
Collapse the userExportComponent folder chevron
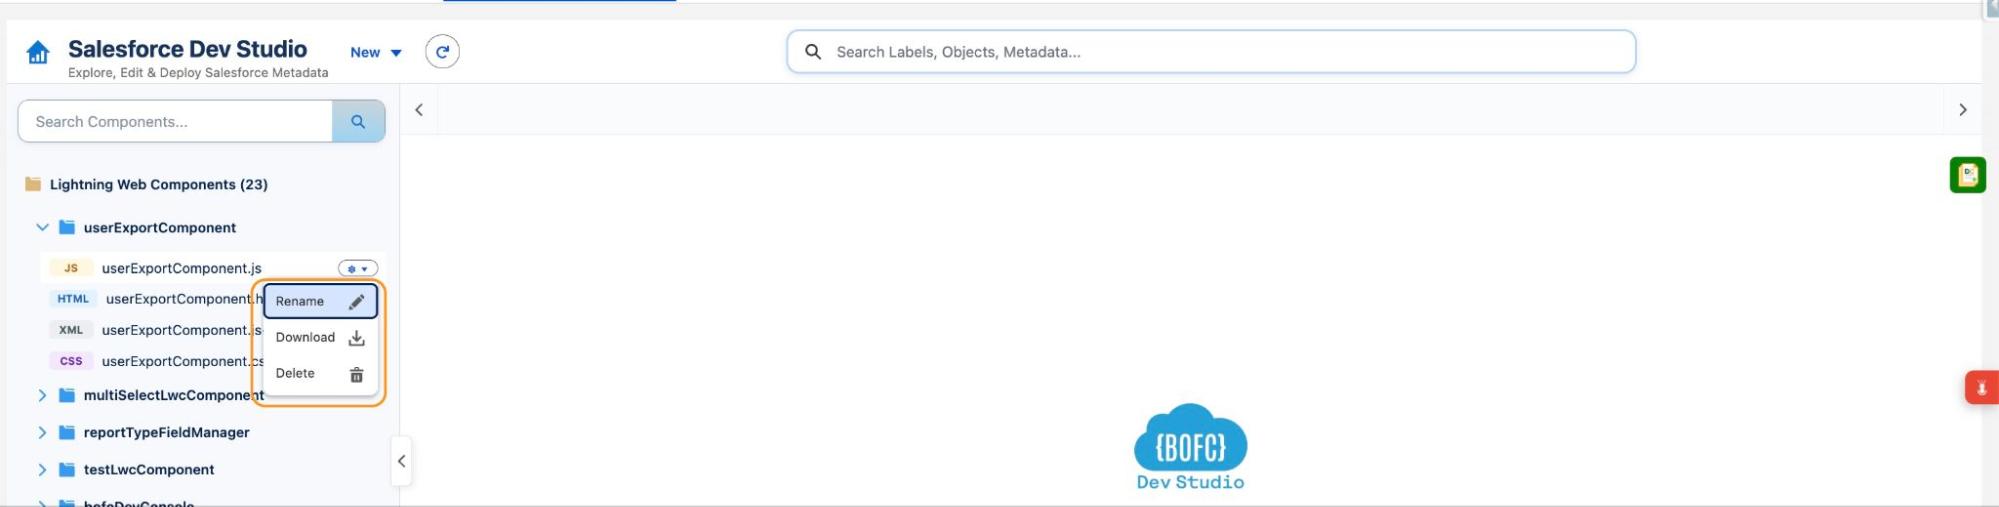click(x=42, y=227)
